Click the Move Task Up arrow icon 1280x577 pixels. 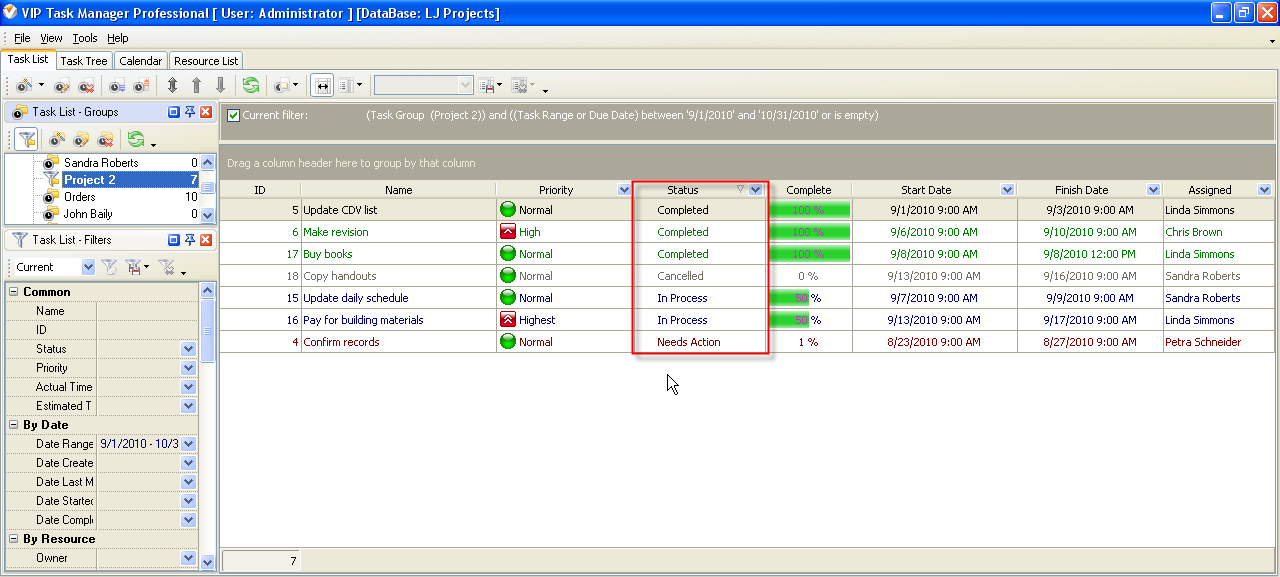click(x=196, y=86)
